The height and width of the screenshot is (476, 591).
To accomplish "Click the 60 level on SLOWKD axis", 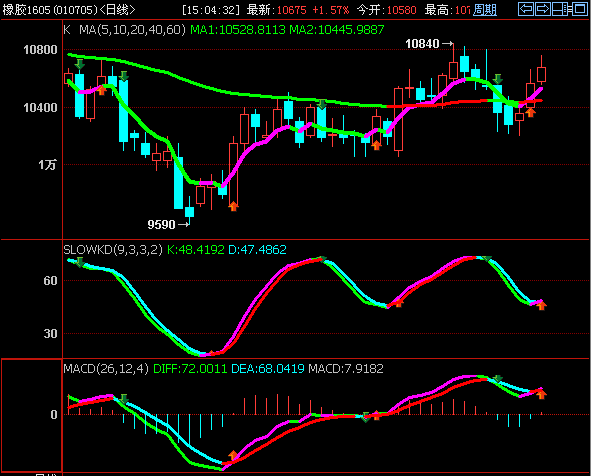I will (50, 281).
